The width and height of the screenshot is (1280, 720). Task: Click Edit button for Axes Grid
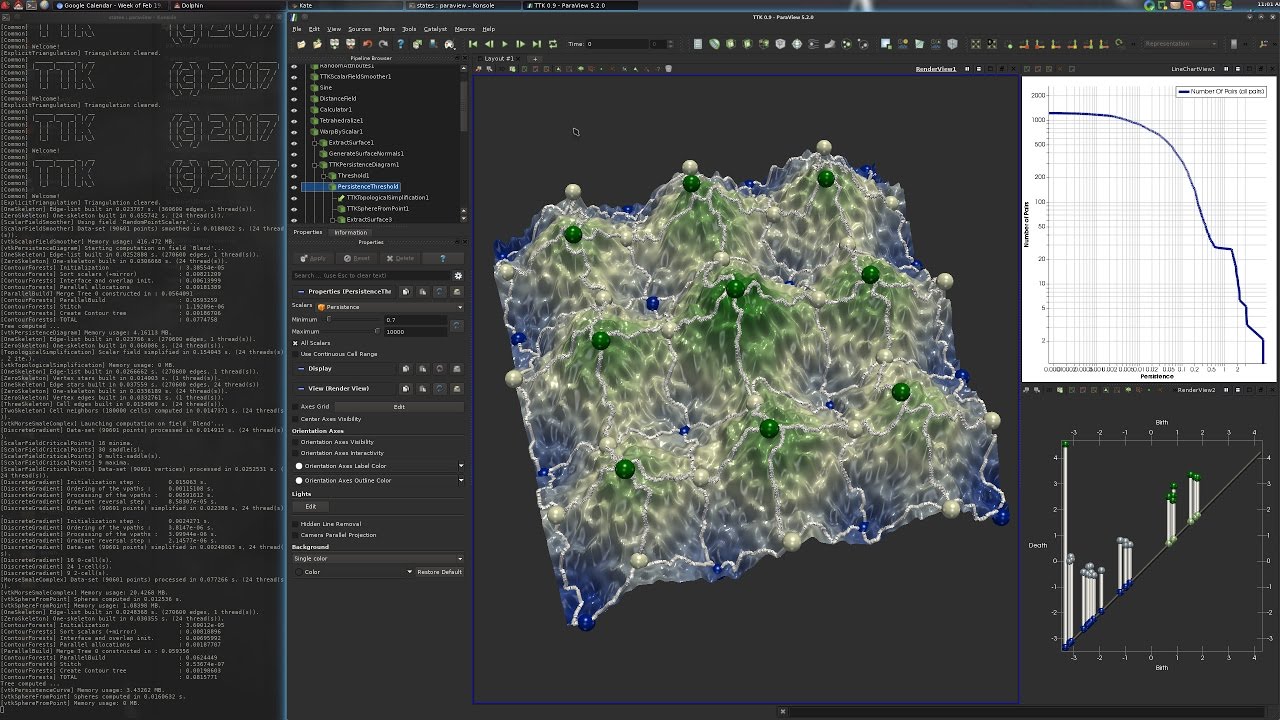click(x=399, y=407)
